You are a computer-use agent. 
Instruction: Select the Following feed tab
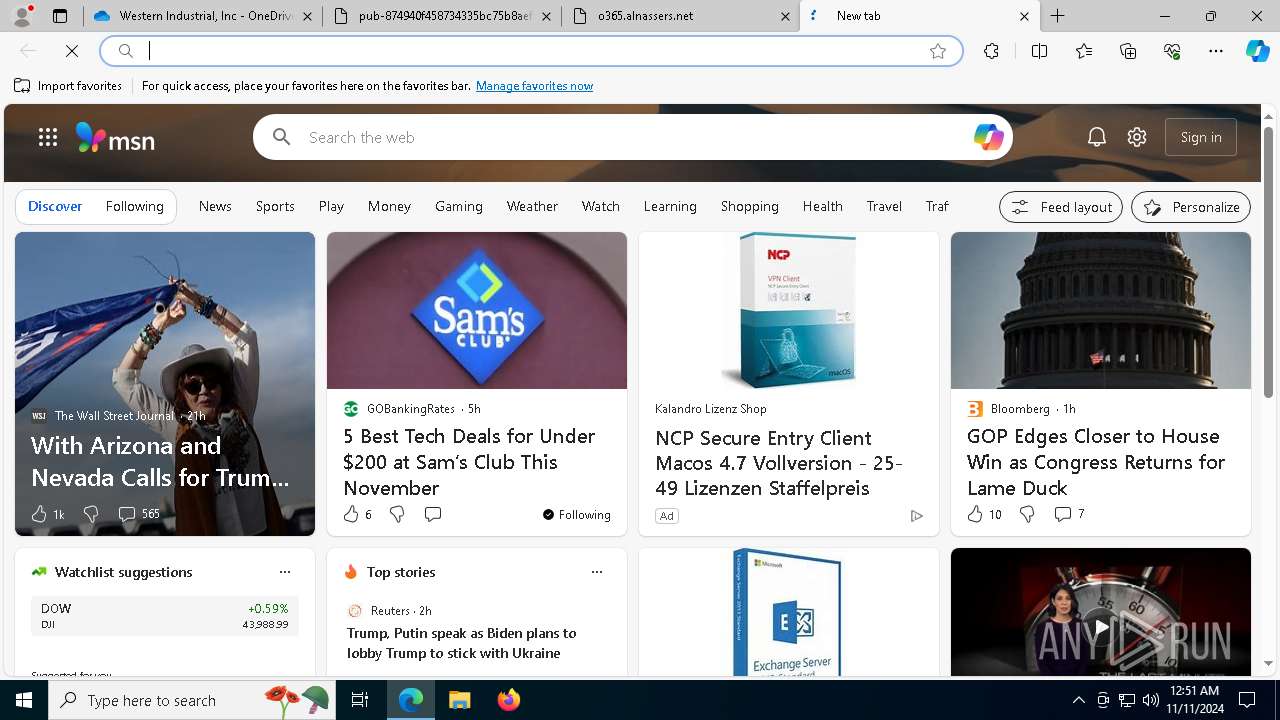click(x=134, y=206)
